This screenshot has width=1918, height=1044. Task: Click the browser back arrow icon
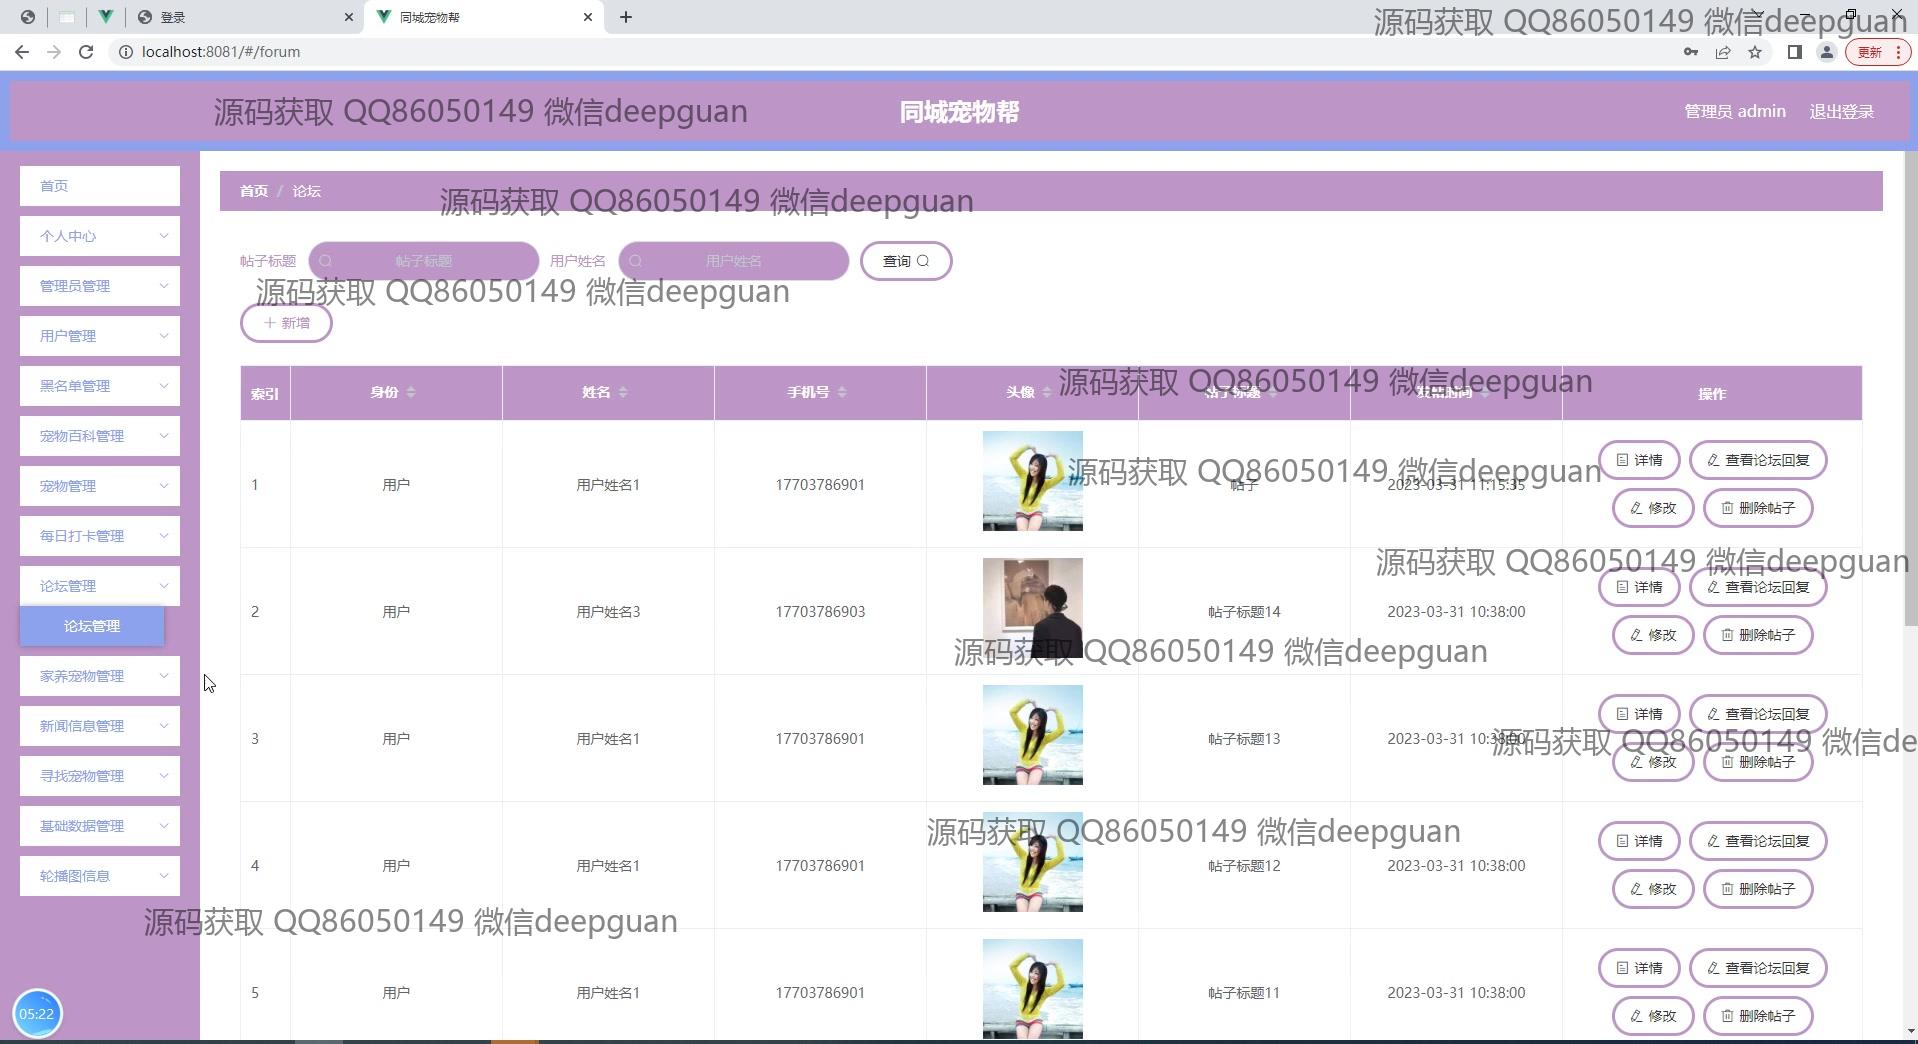[22, 52]
